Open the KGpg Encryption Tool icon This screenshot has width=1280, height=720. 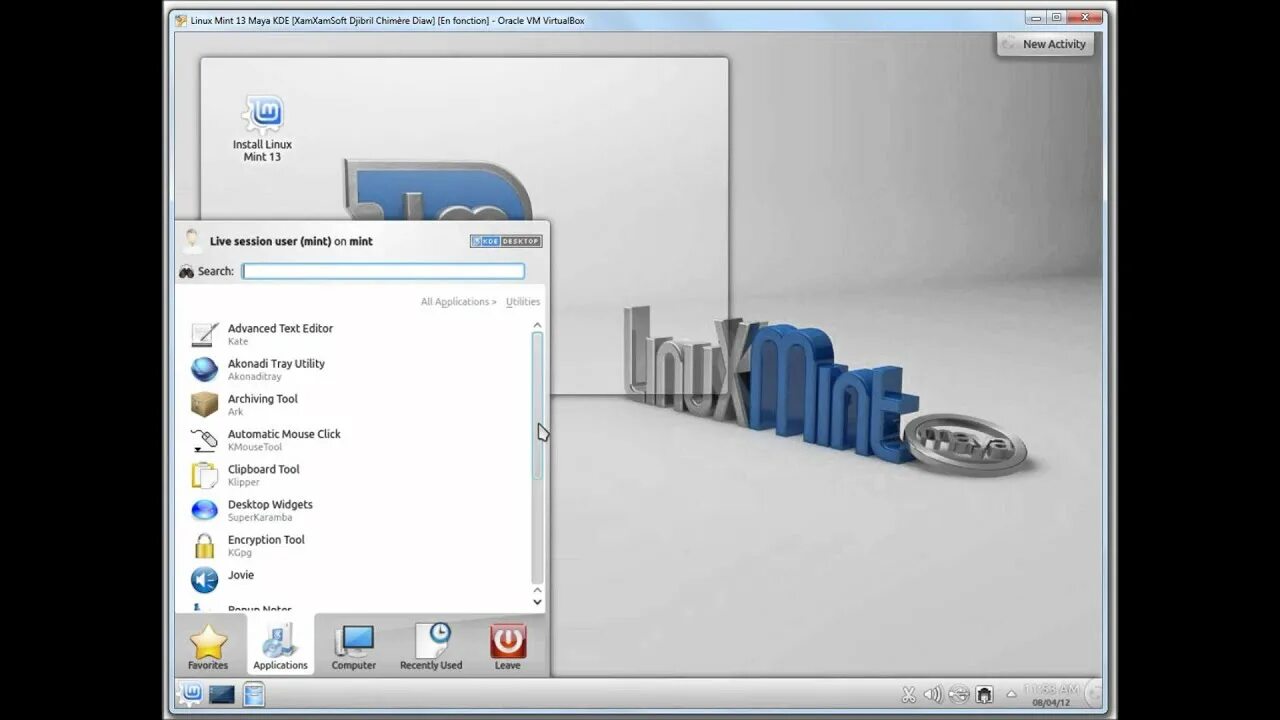pyautogui.click(x=204, y=545)
